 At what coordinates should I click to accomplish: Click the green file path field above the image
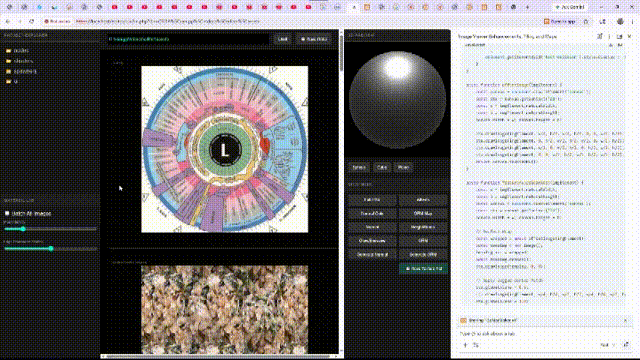click(x=188, y=39)
